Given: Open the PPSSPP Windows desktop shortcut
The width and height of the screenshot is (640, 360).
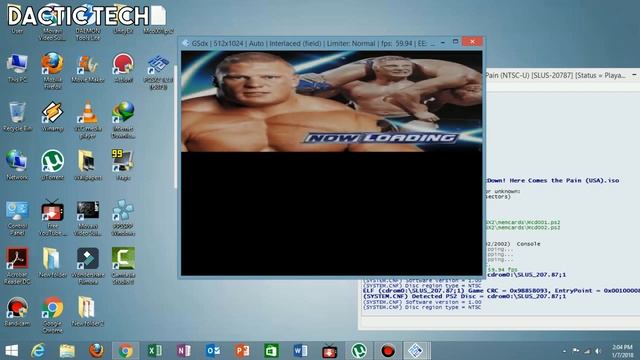Looking at the screenshot, I should pyautogui.click(x=123, y=217).
